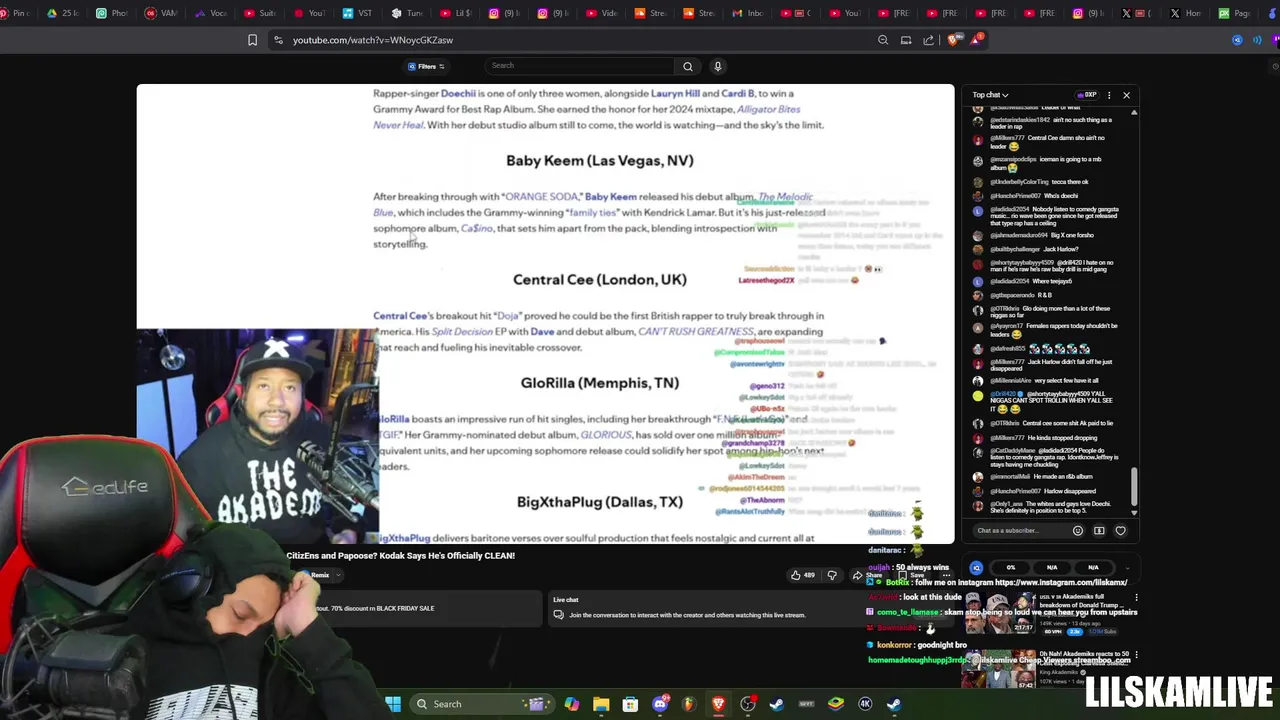Open the Cardi B link
Viewport: 1280px width, 720px height.
click(738, 93)
